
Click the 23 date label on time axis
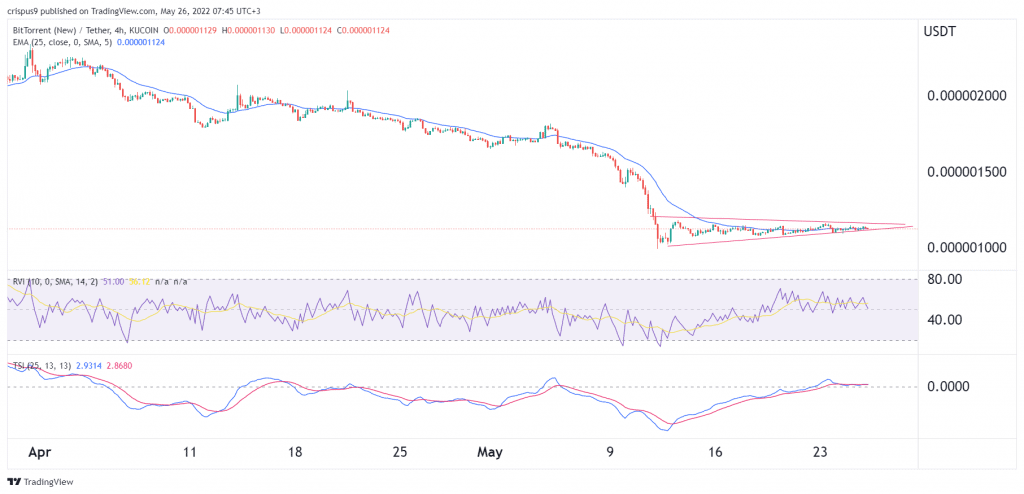click(x=821, y=452)
